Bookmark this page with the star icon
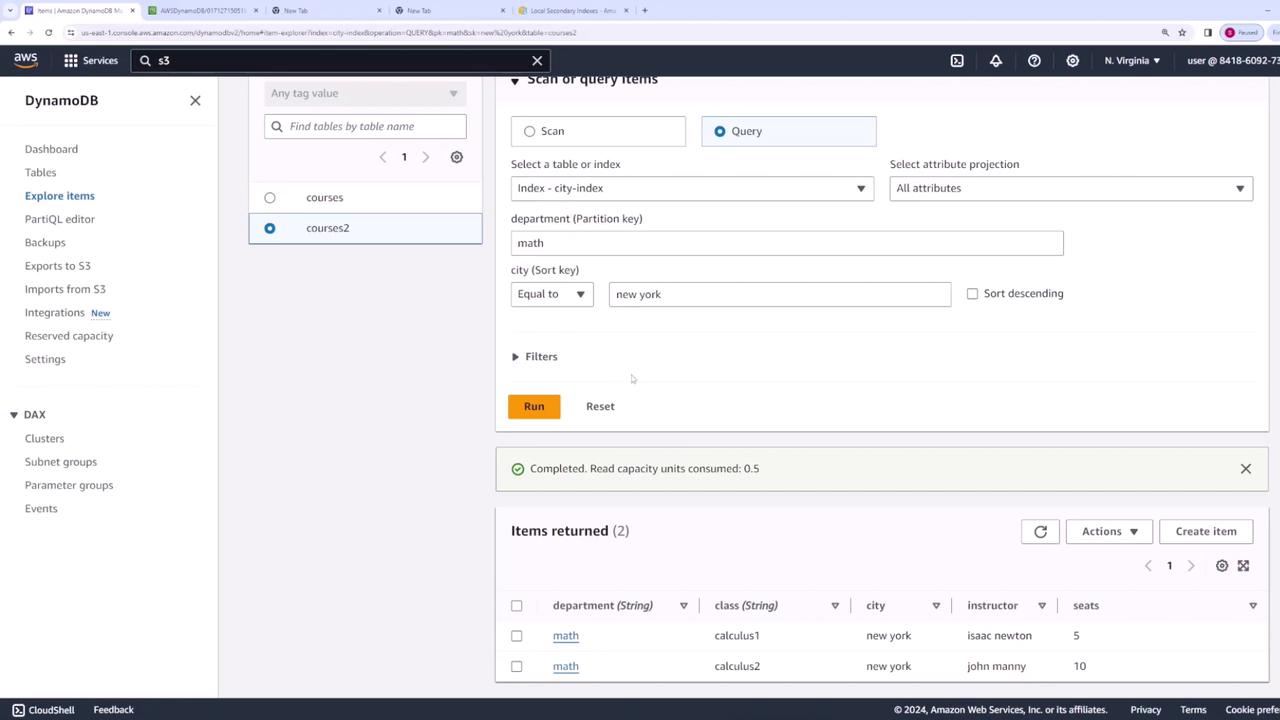 click(1182, 32)
